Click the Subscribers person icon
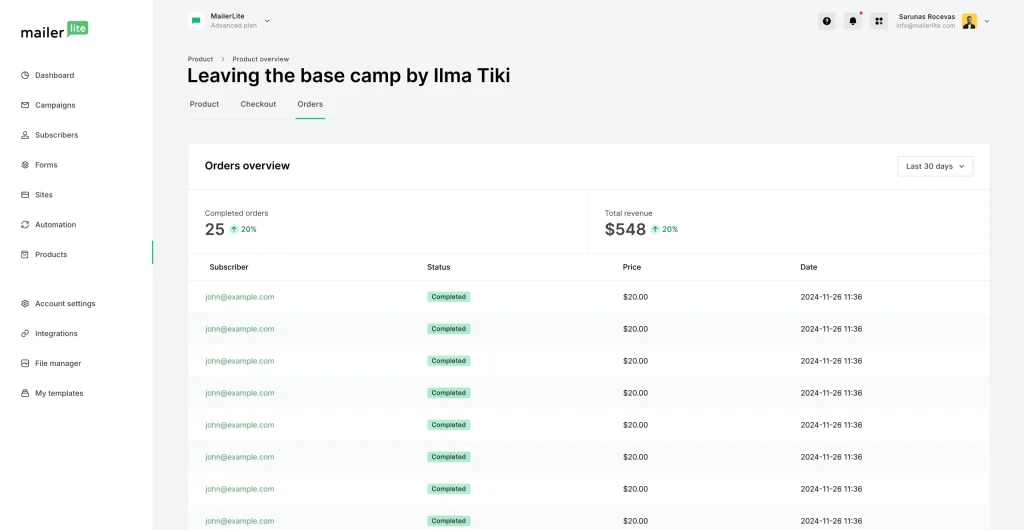The height and width of the screenshot is (530, 1024). tap(25, 135)
